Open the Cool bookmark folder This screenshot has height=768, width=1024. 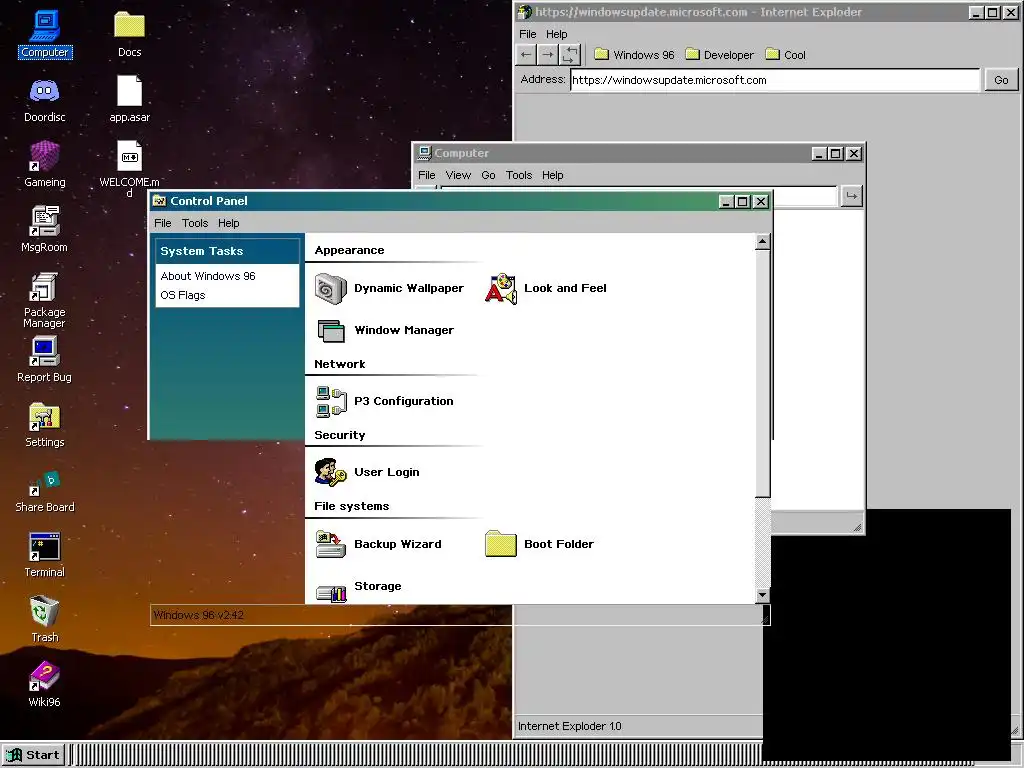pyautogui.click(x=786, y=55)
